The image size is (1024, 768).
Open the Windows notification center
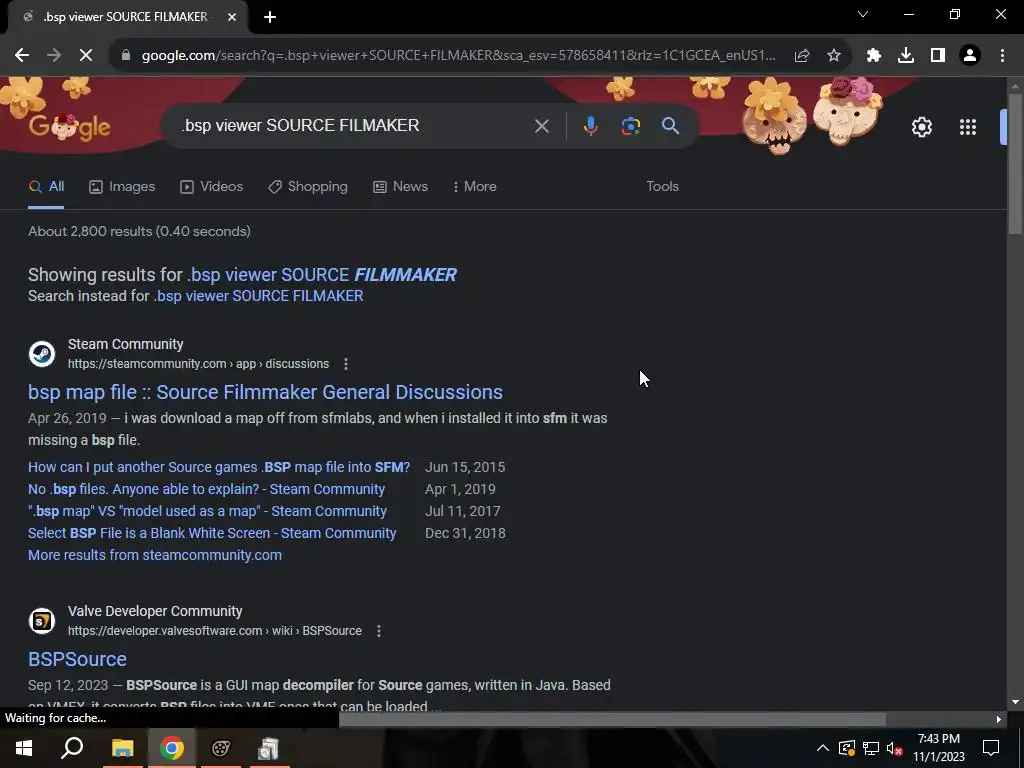pyautogui.click(x=991, y=748)
